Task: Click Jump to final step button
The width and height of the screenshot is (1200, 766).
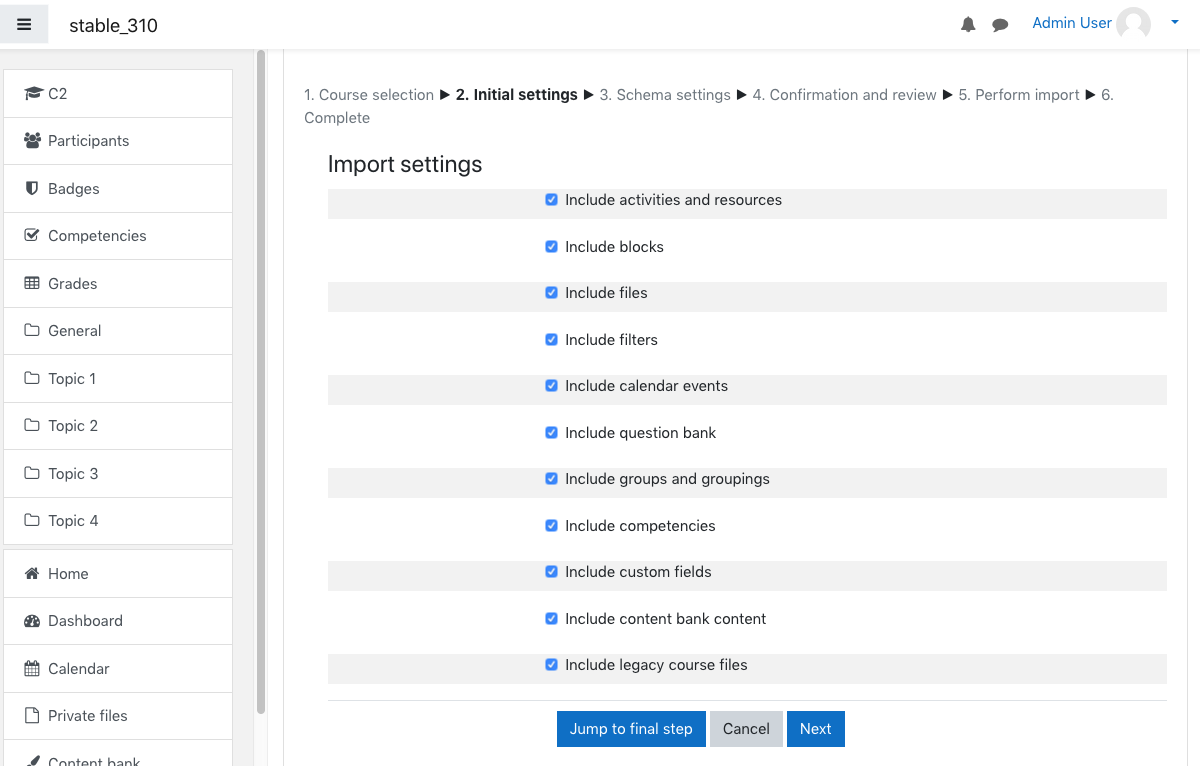Action: coord(631,729)
